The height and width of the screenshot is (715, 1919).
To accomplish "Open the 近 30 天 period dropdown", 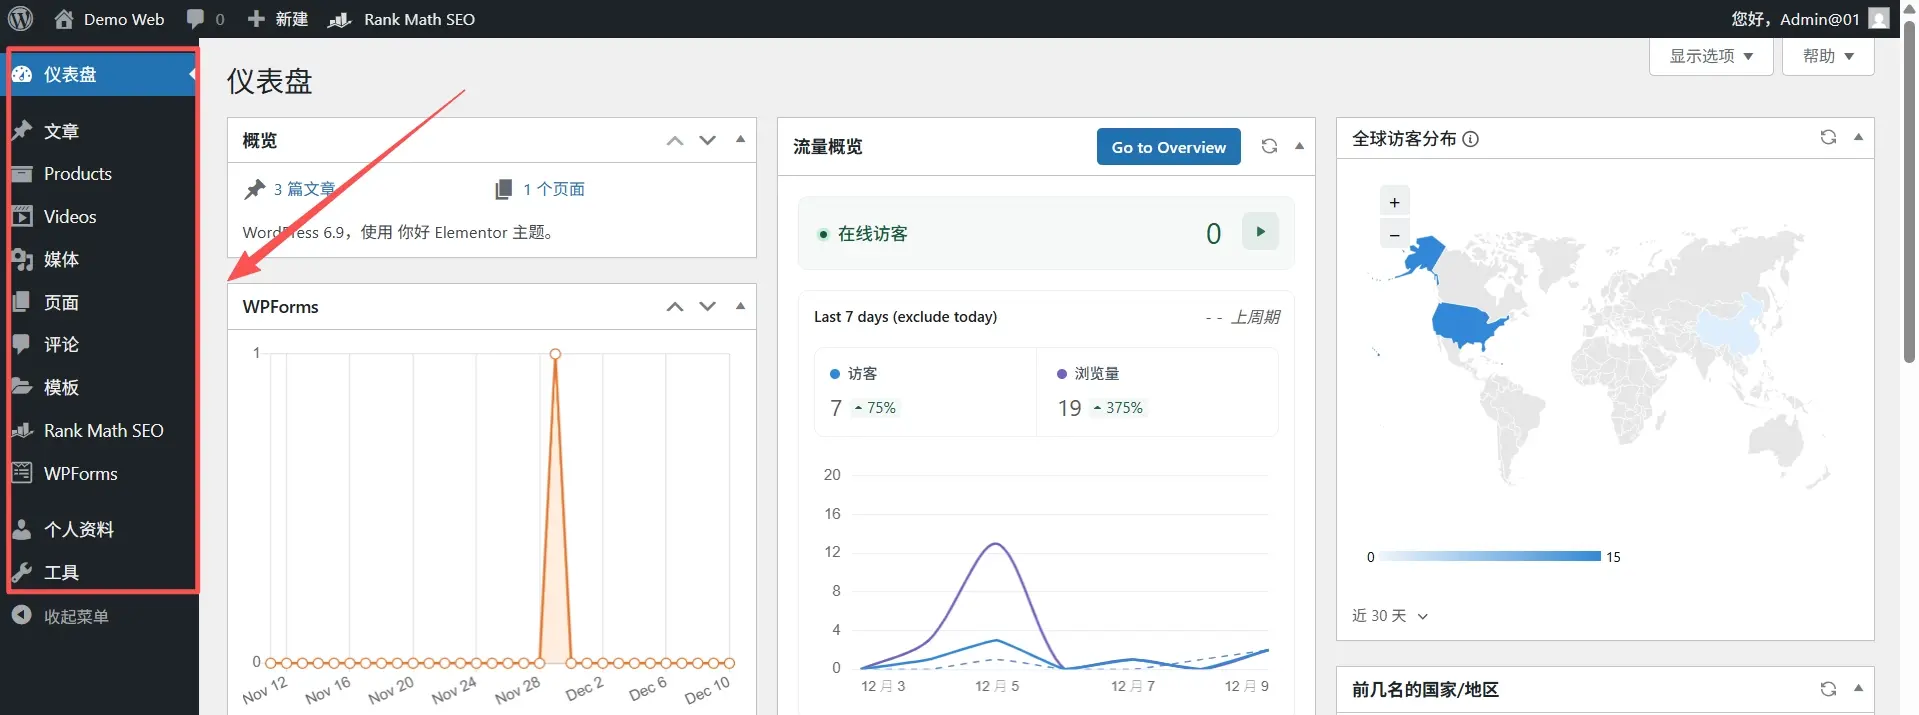I will [x=1390, y=616].
